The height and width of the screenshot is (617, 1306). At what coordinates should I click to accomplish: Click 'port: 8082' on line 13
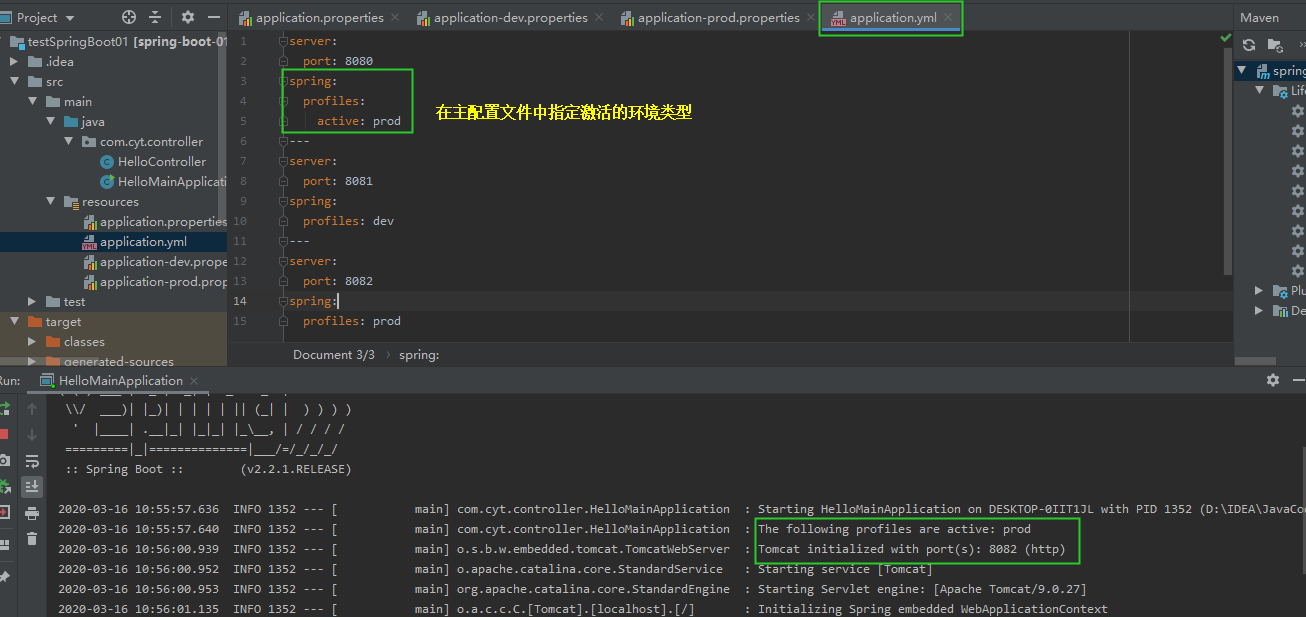[x=338, y=281]
